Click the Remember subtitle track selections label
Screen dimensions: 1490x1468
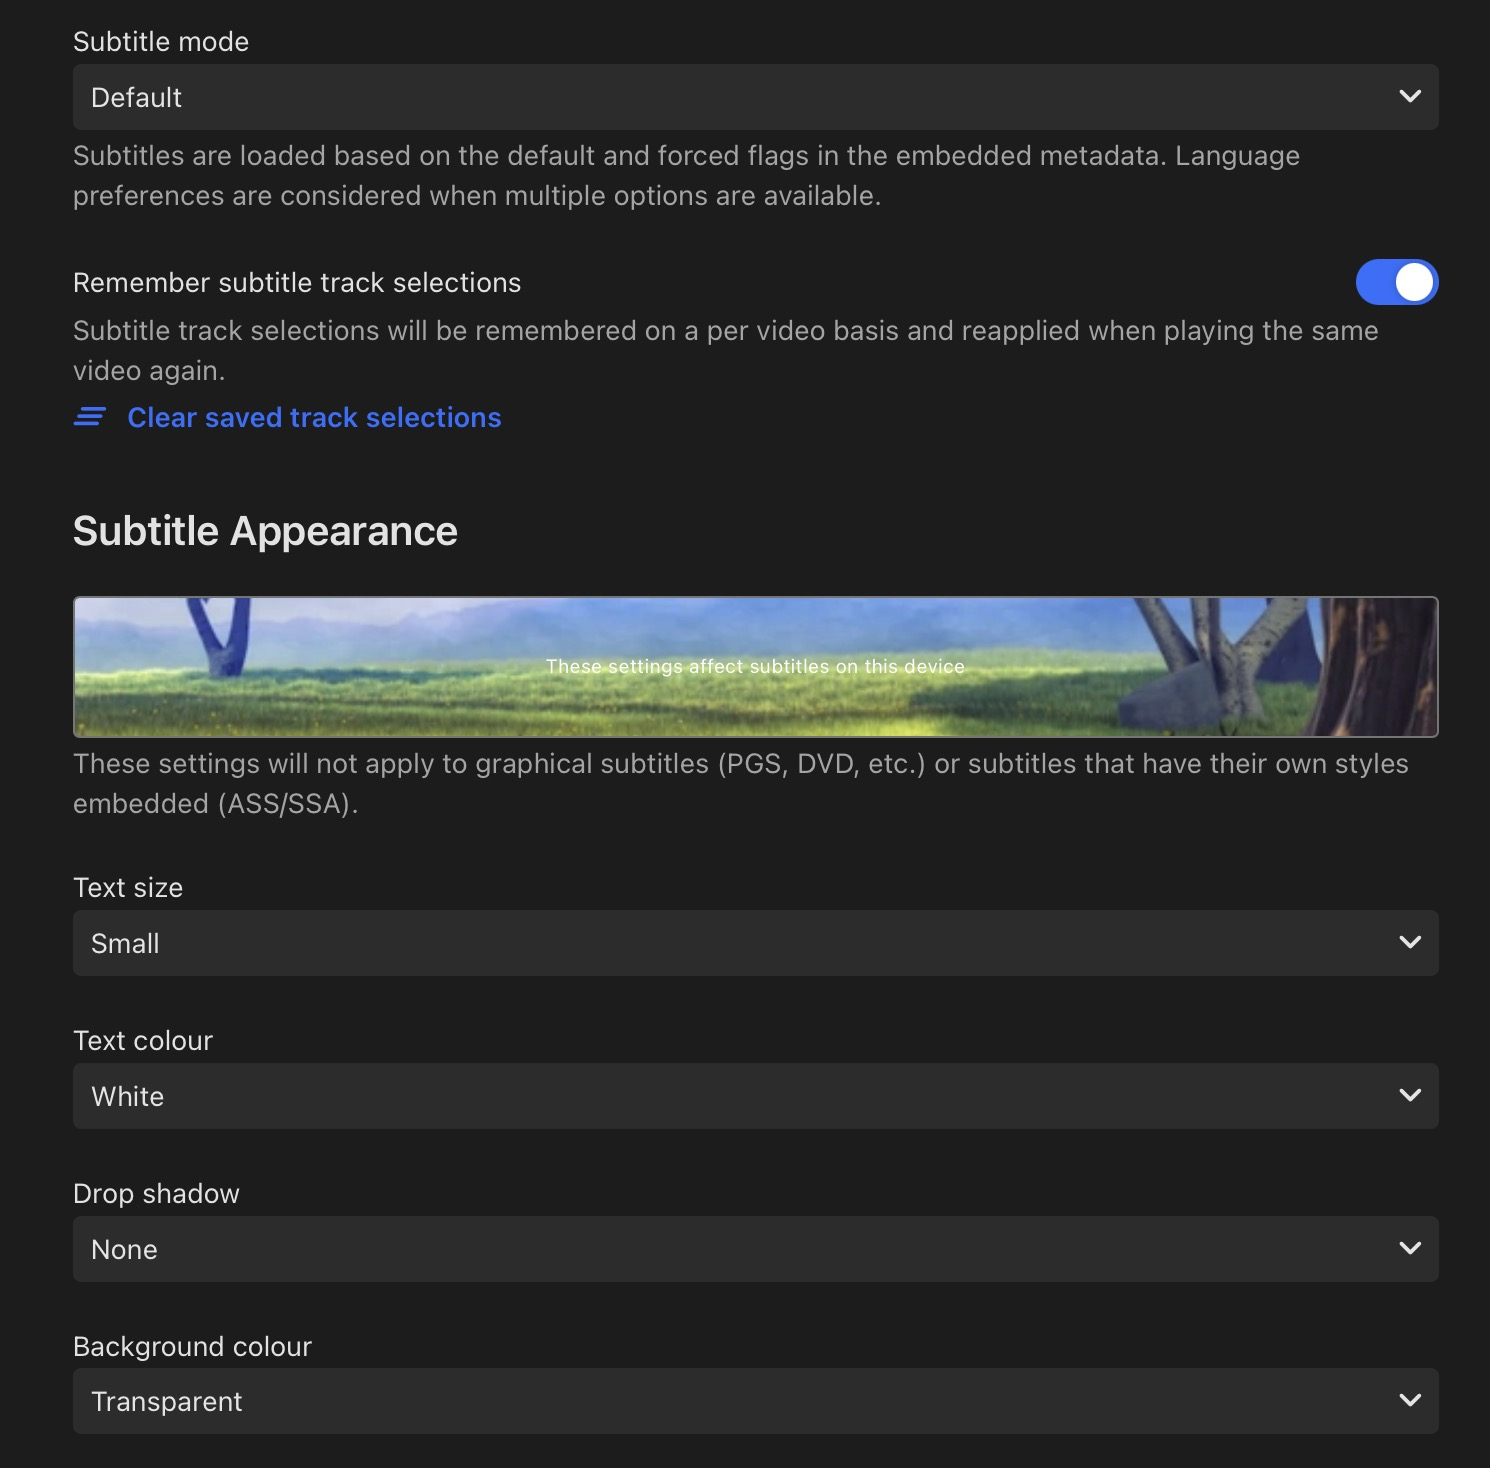297,283
